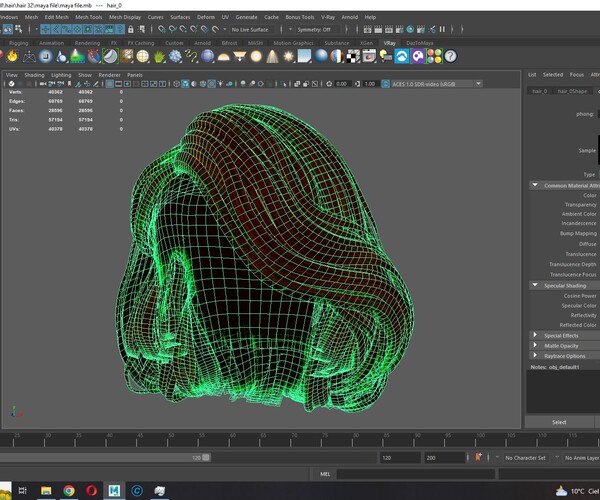Collapse the Specular Shading section
The height and width of the screenshot is (500, 600).
pos(535,285)
